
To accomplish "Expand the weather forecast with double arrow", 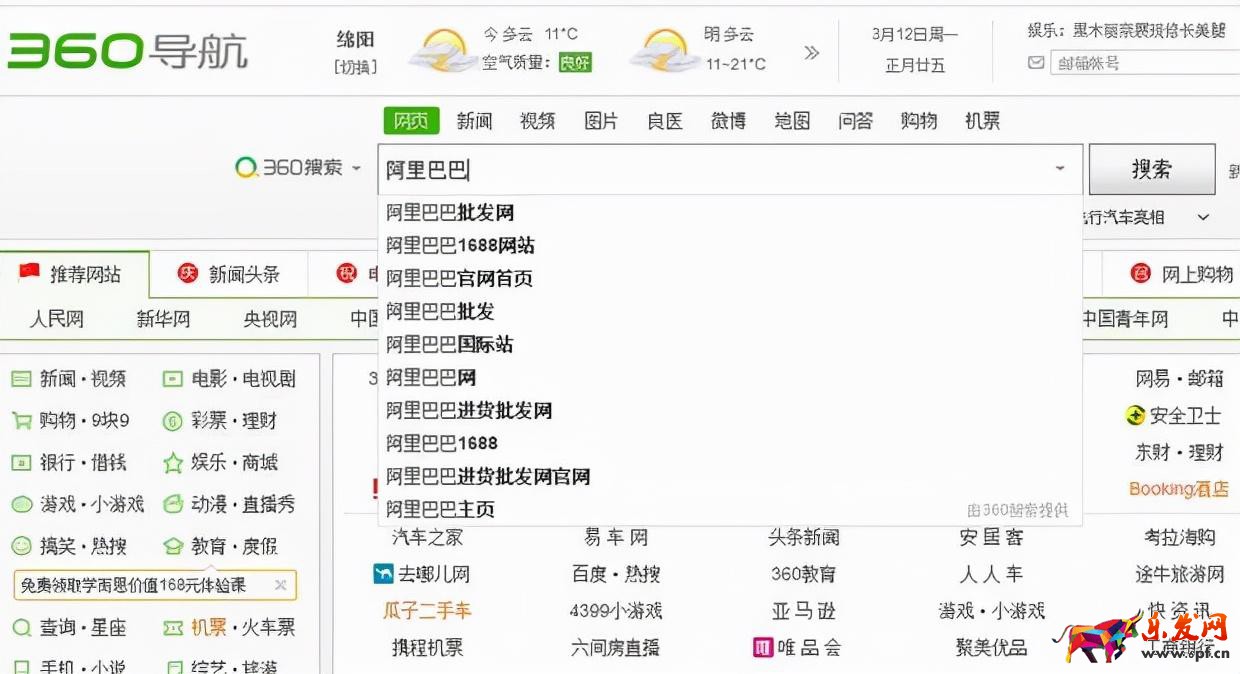I will coord(812,52).
